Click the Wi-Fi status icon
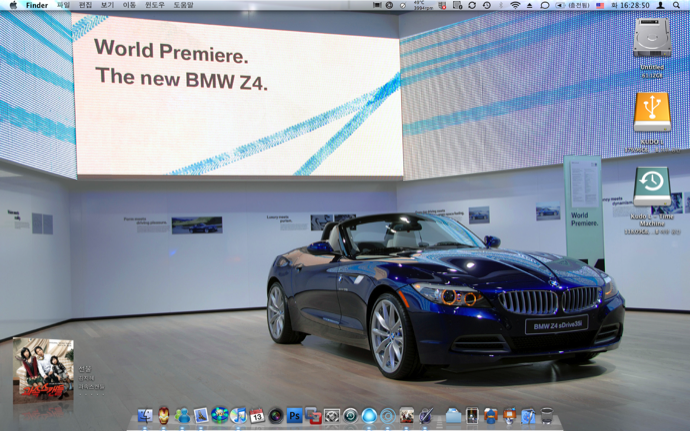 click(x=515, y=5)
